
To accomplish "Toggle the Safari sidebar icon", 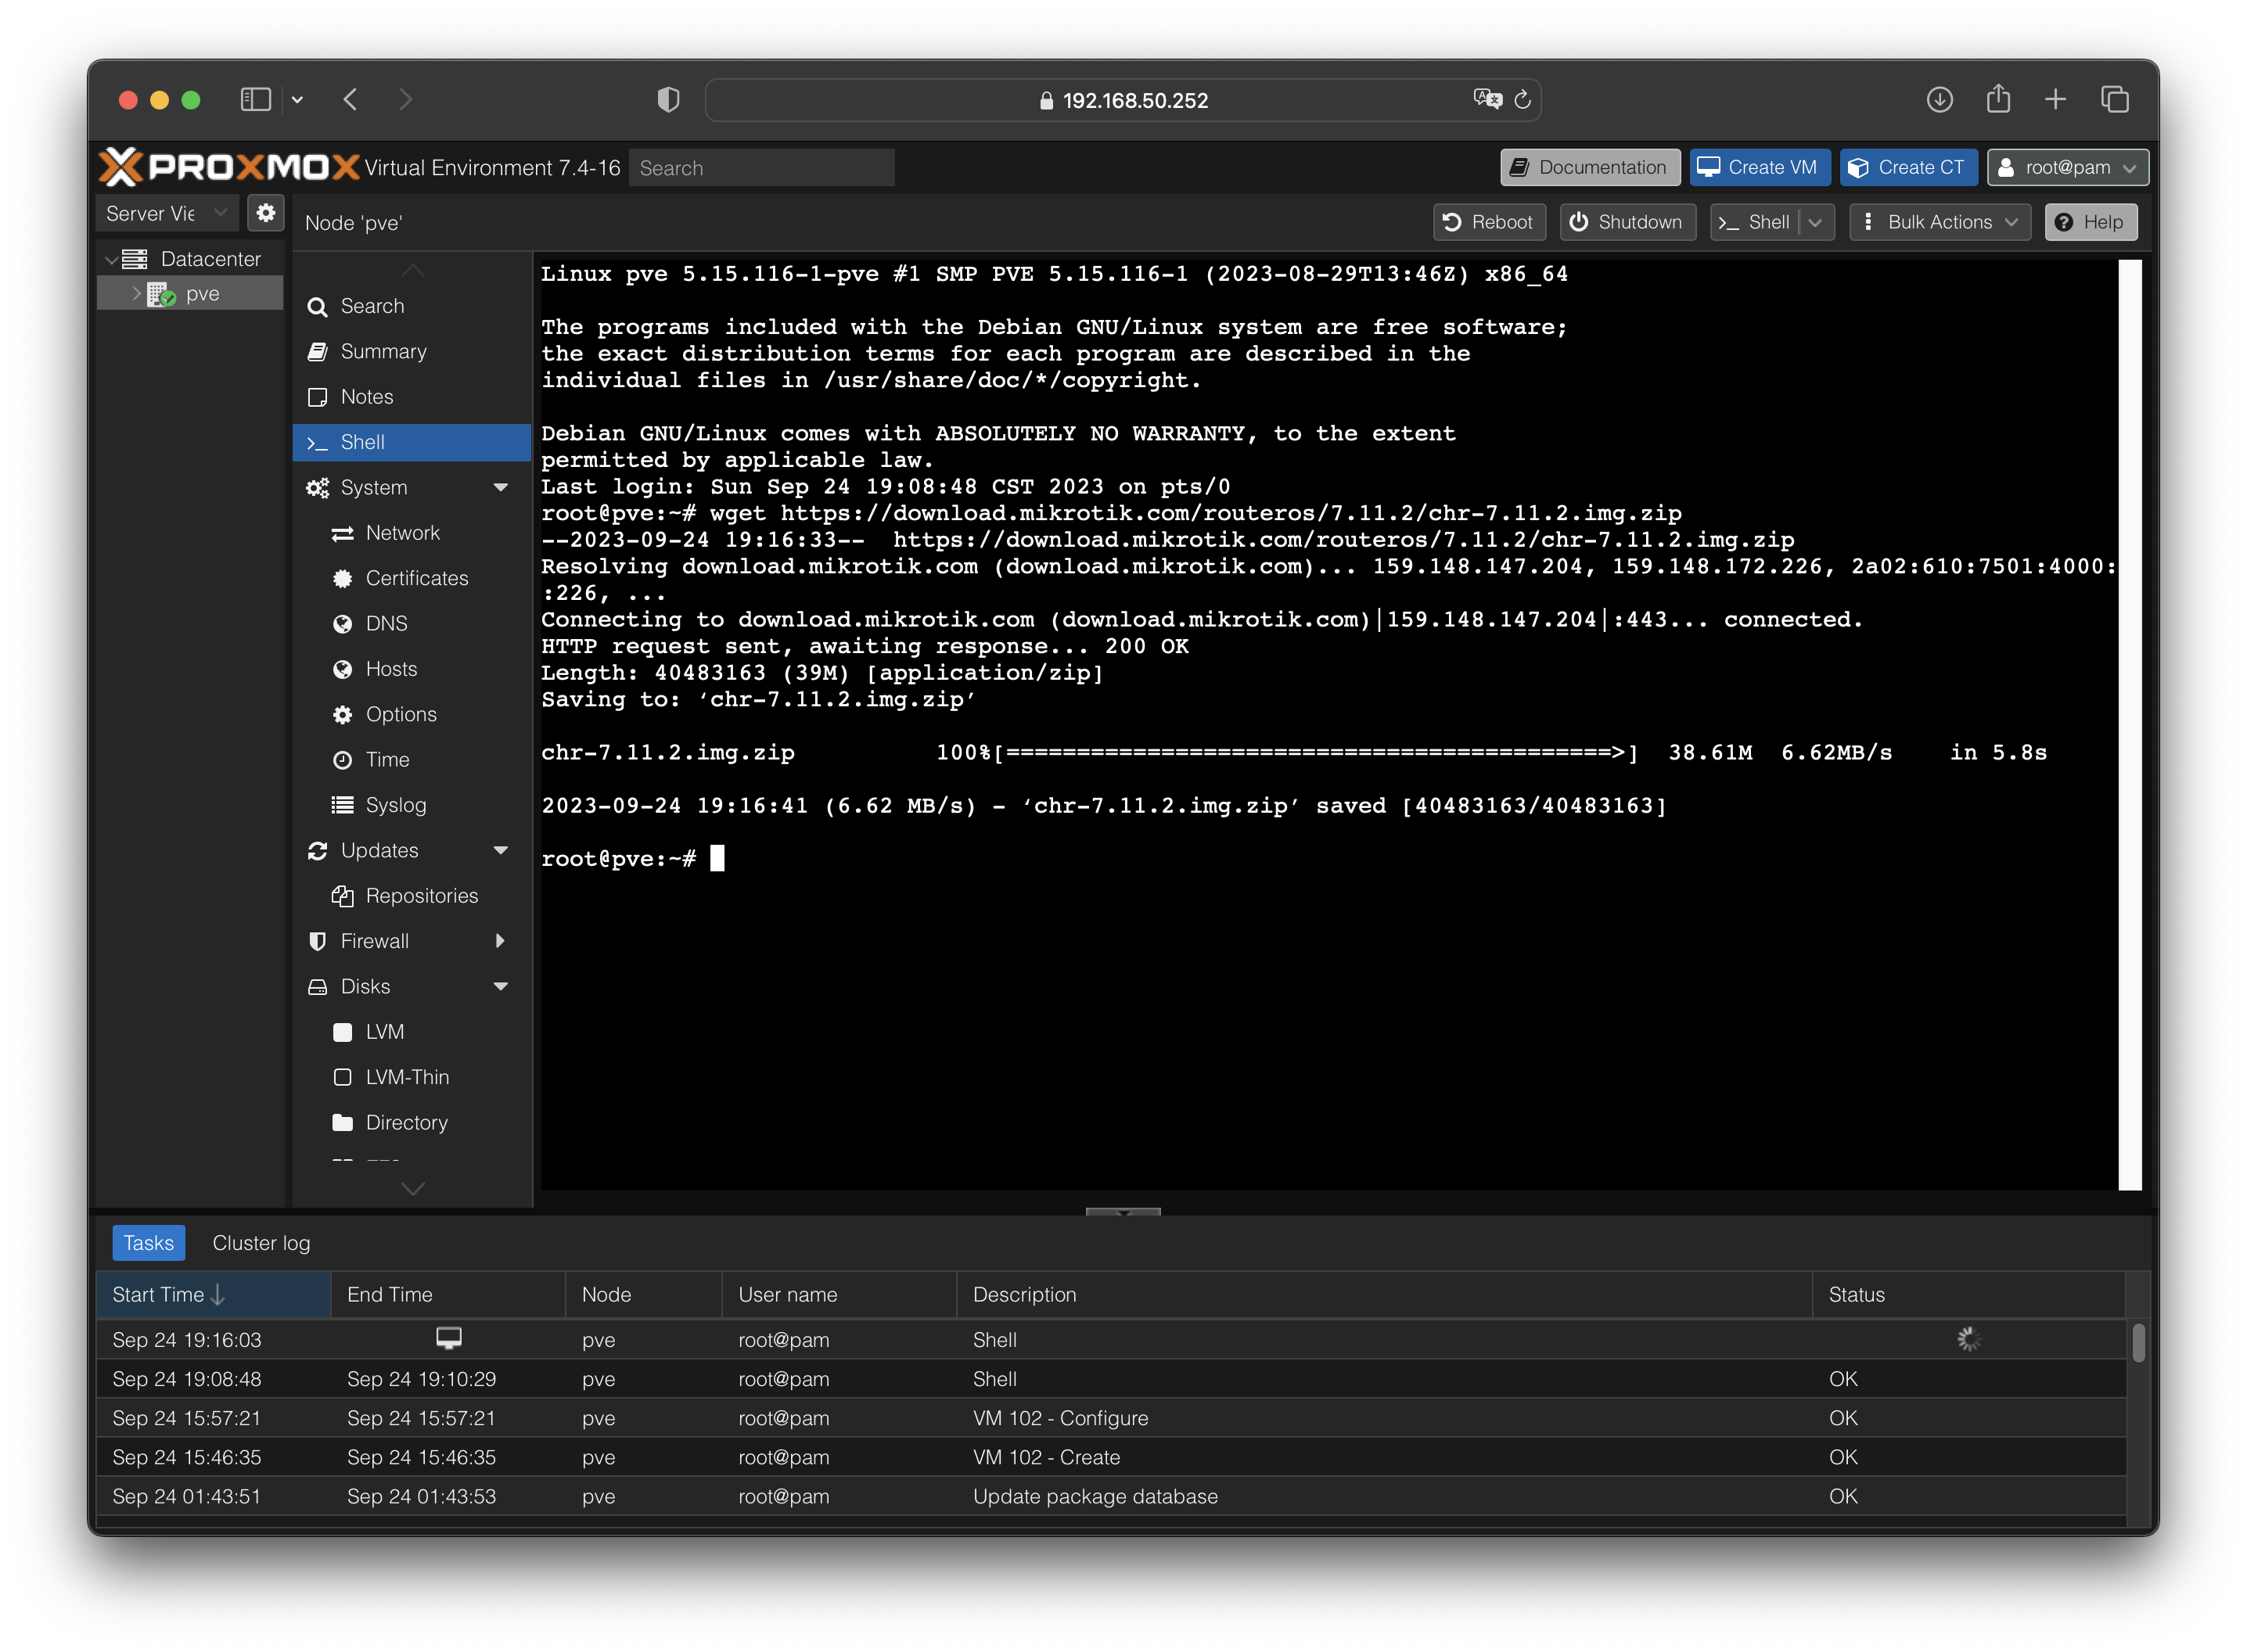I will (x=255, y=100).
